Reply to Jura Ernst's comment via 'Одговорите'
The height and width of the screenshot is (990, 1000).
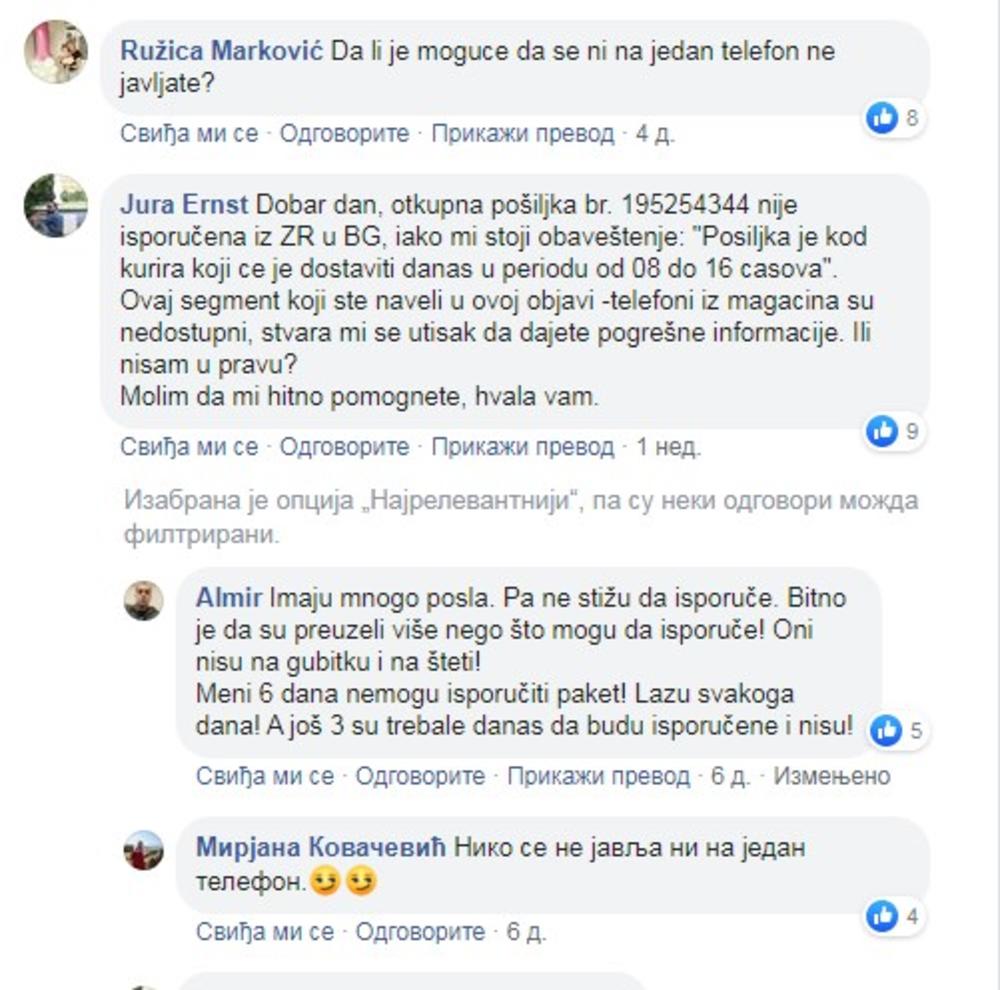point(344,447)
